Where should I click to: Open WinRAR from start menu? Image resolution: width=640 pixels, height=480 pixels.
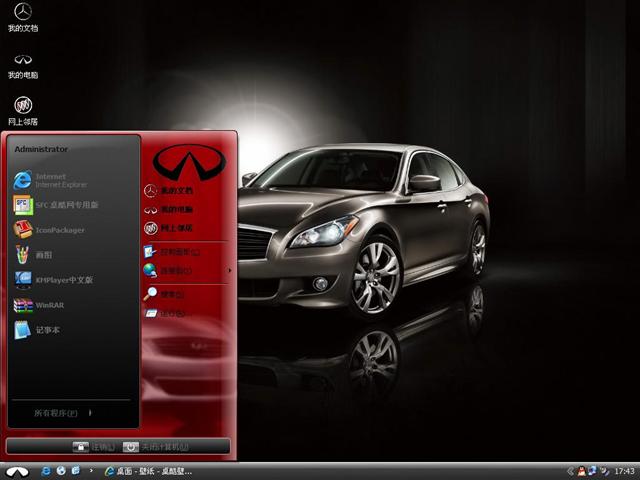tap(39, 305)
